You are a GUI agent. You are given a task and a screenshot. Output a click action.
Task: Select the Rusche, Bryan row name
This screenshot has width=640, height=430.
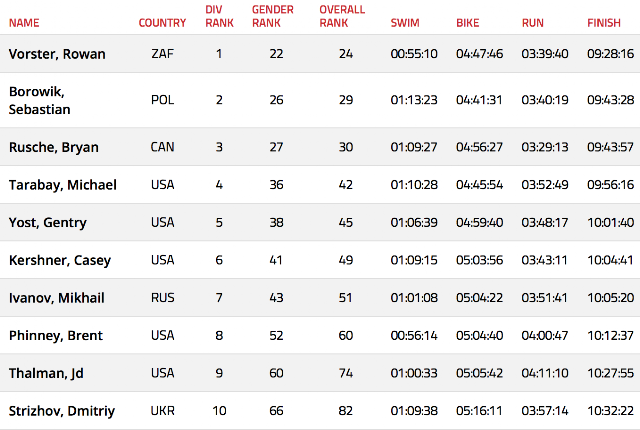[x=54, y=147]
